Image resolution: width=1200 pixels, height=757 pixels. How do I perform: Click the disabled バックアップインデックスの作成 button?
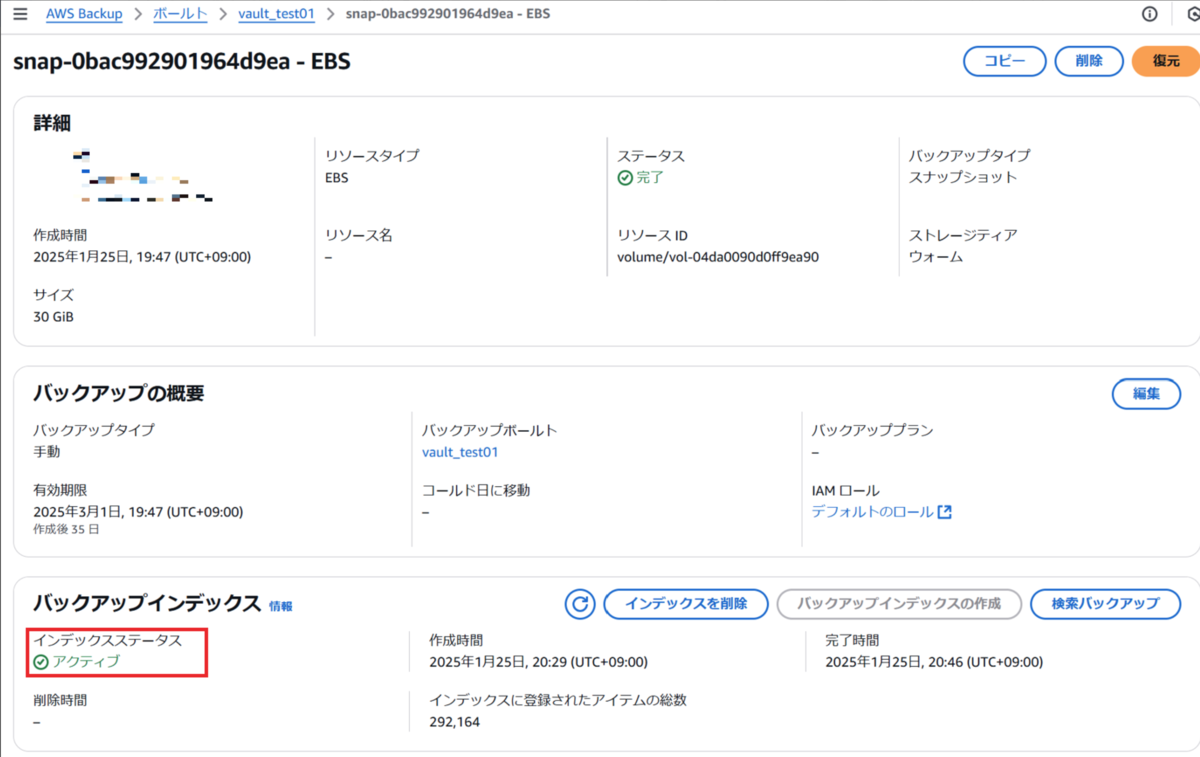(899, 604)
